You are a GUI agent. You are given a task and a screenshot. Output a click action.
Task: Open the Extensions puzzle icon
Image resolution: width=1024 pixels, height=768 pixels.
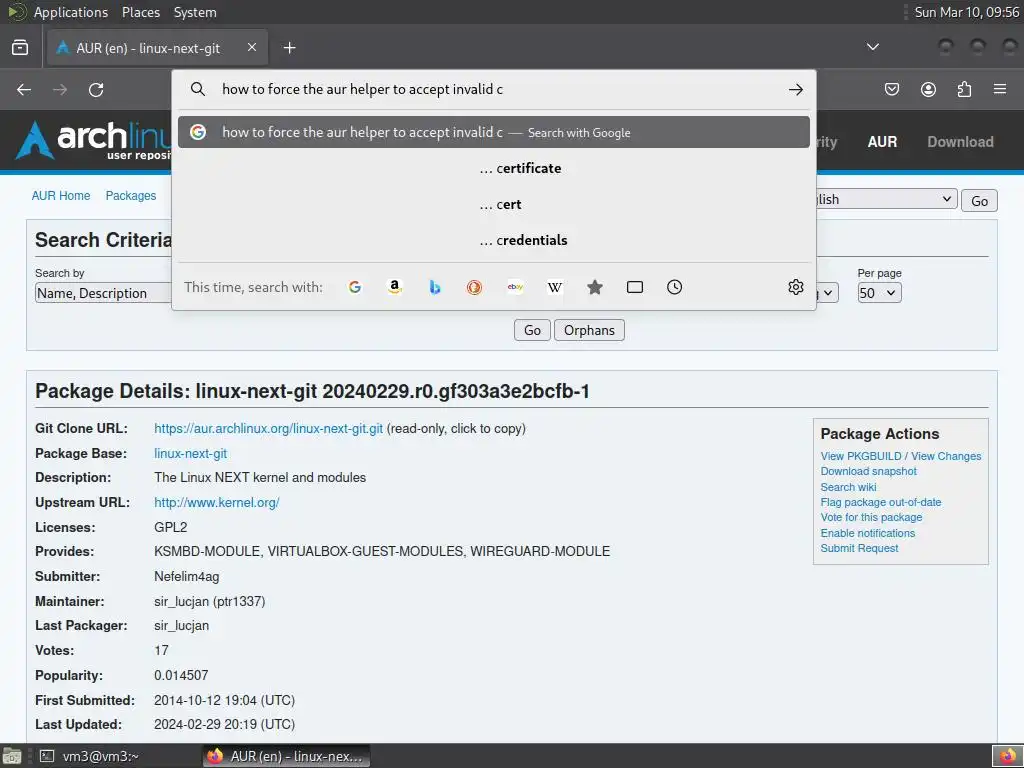tap(964, 89)
